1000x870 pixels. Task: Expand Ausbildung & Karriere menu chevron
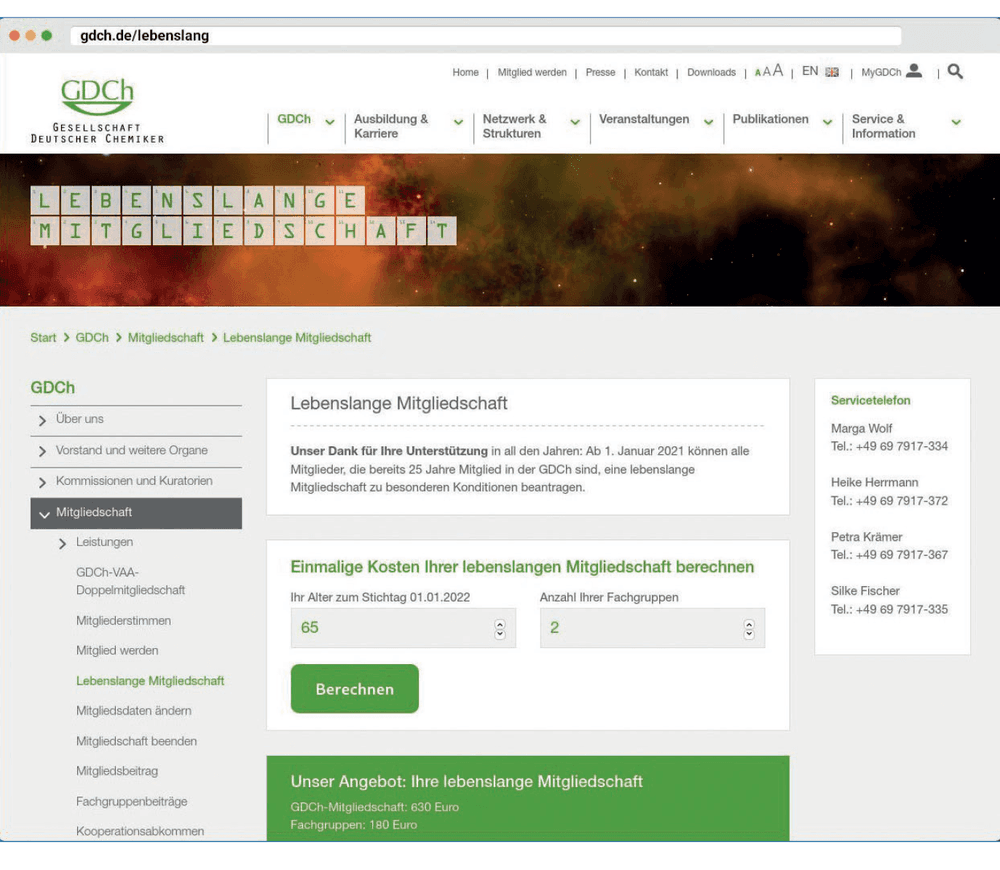coord(458,122)
